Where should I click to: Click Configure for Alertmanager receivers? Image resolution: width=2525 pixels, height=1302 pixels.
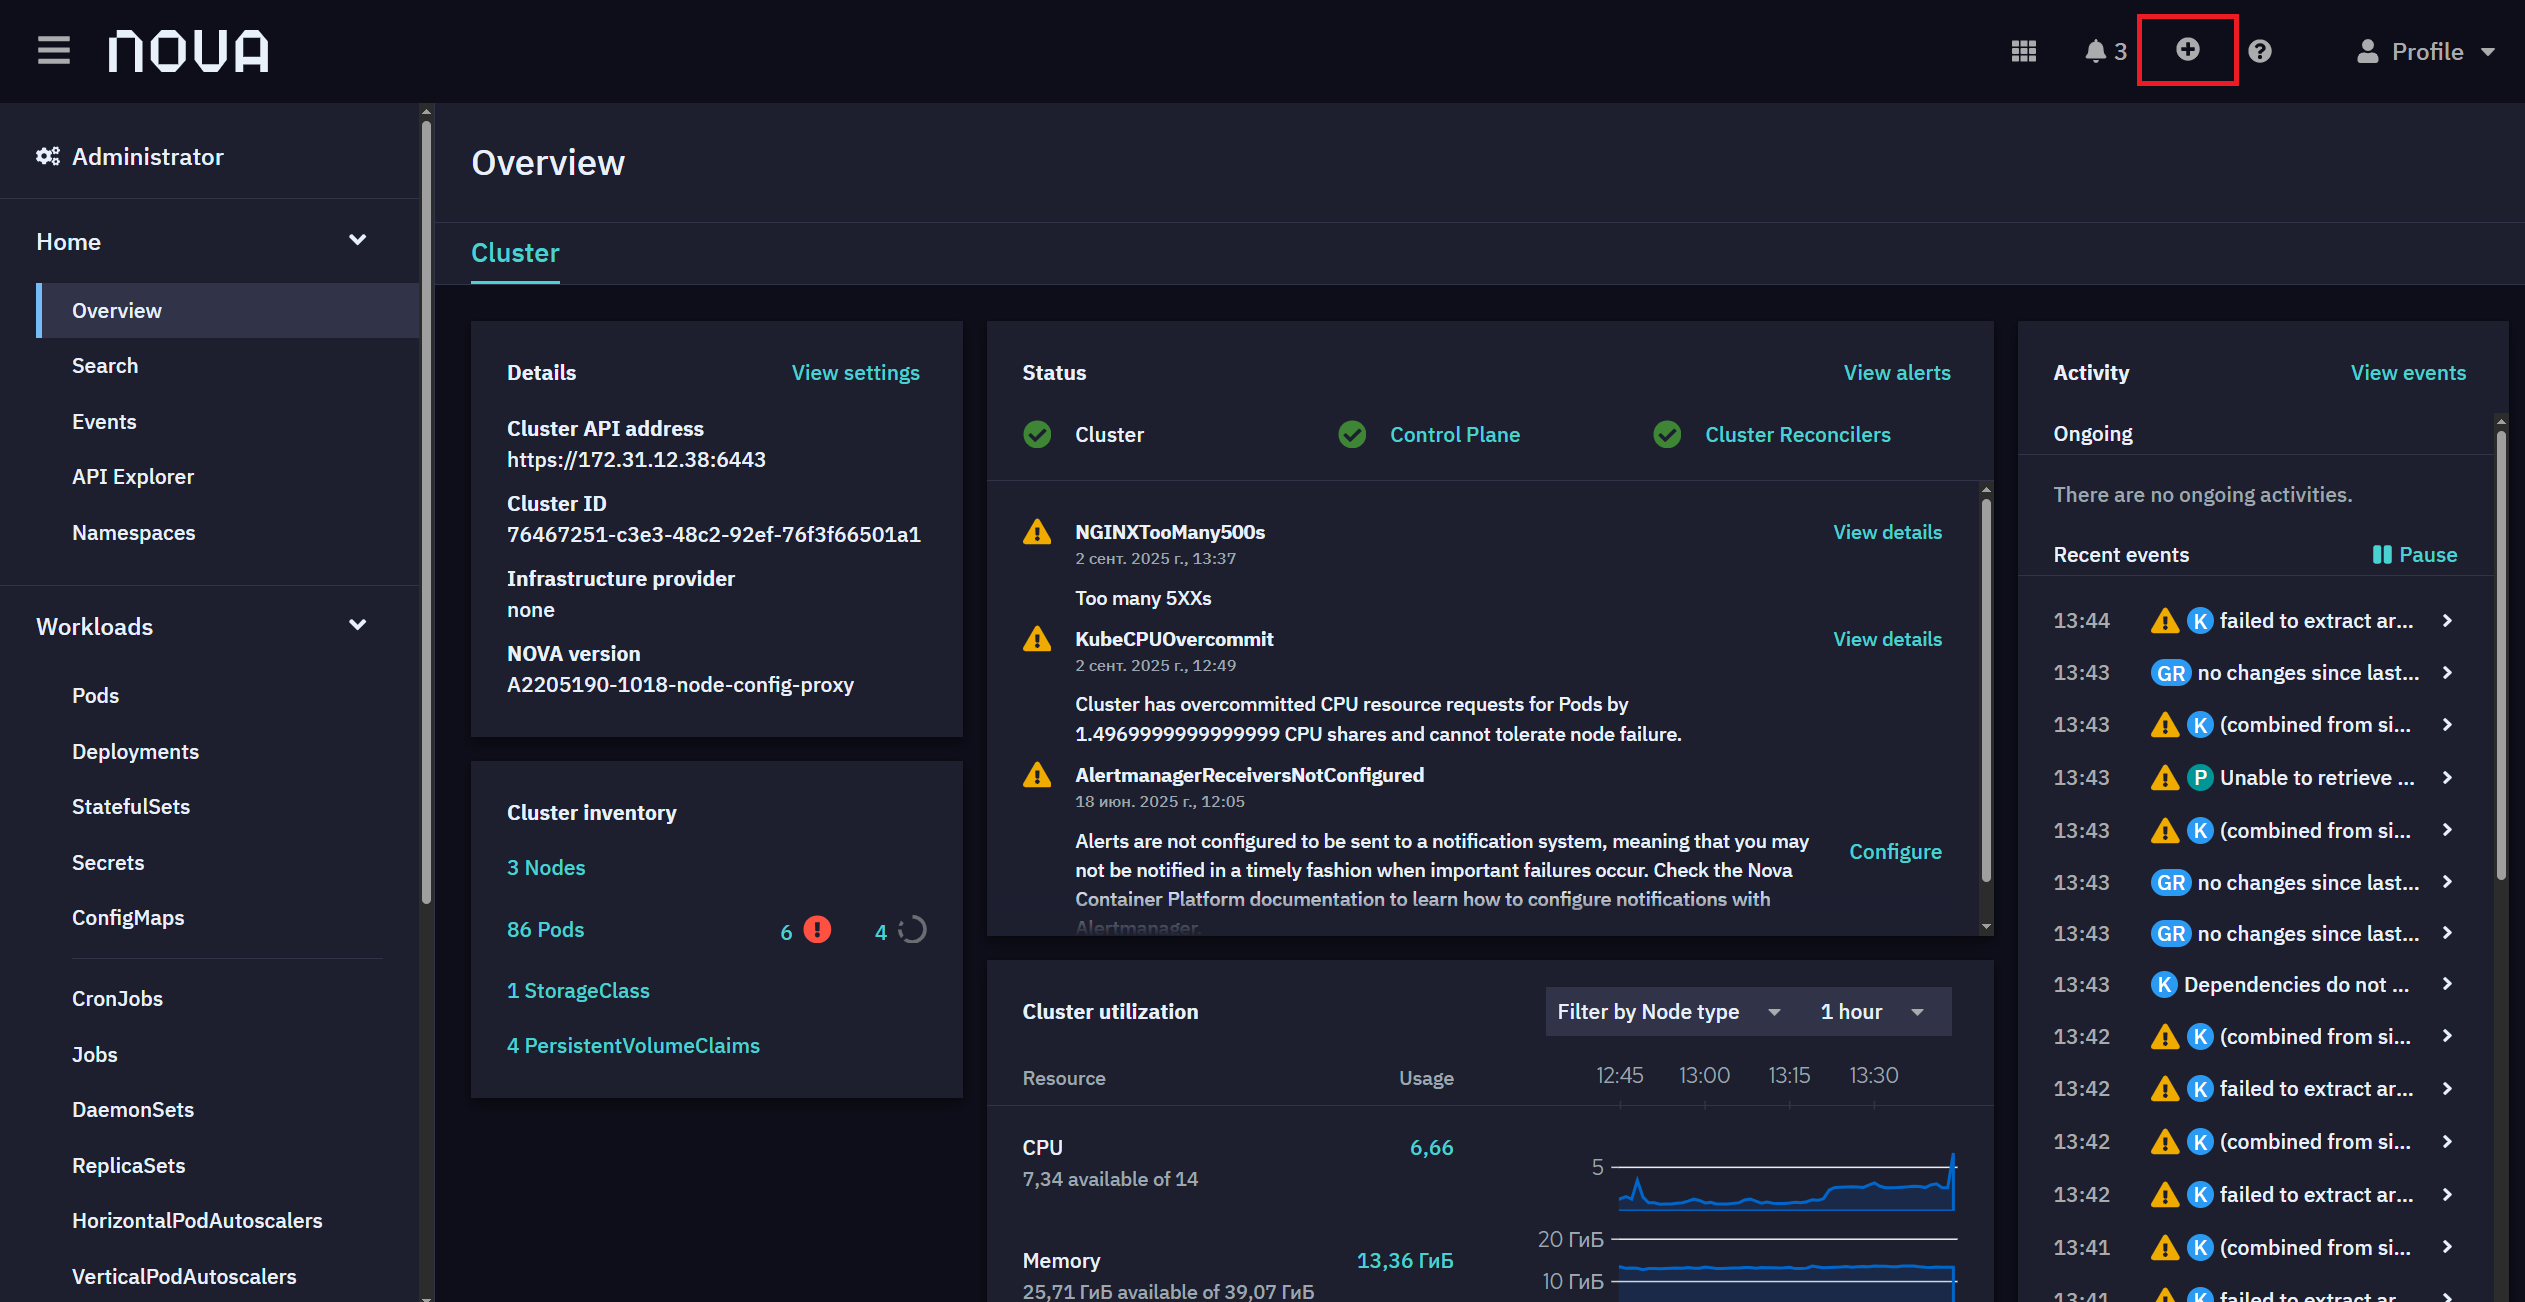[1895, 851]
